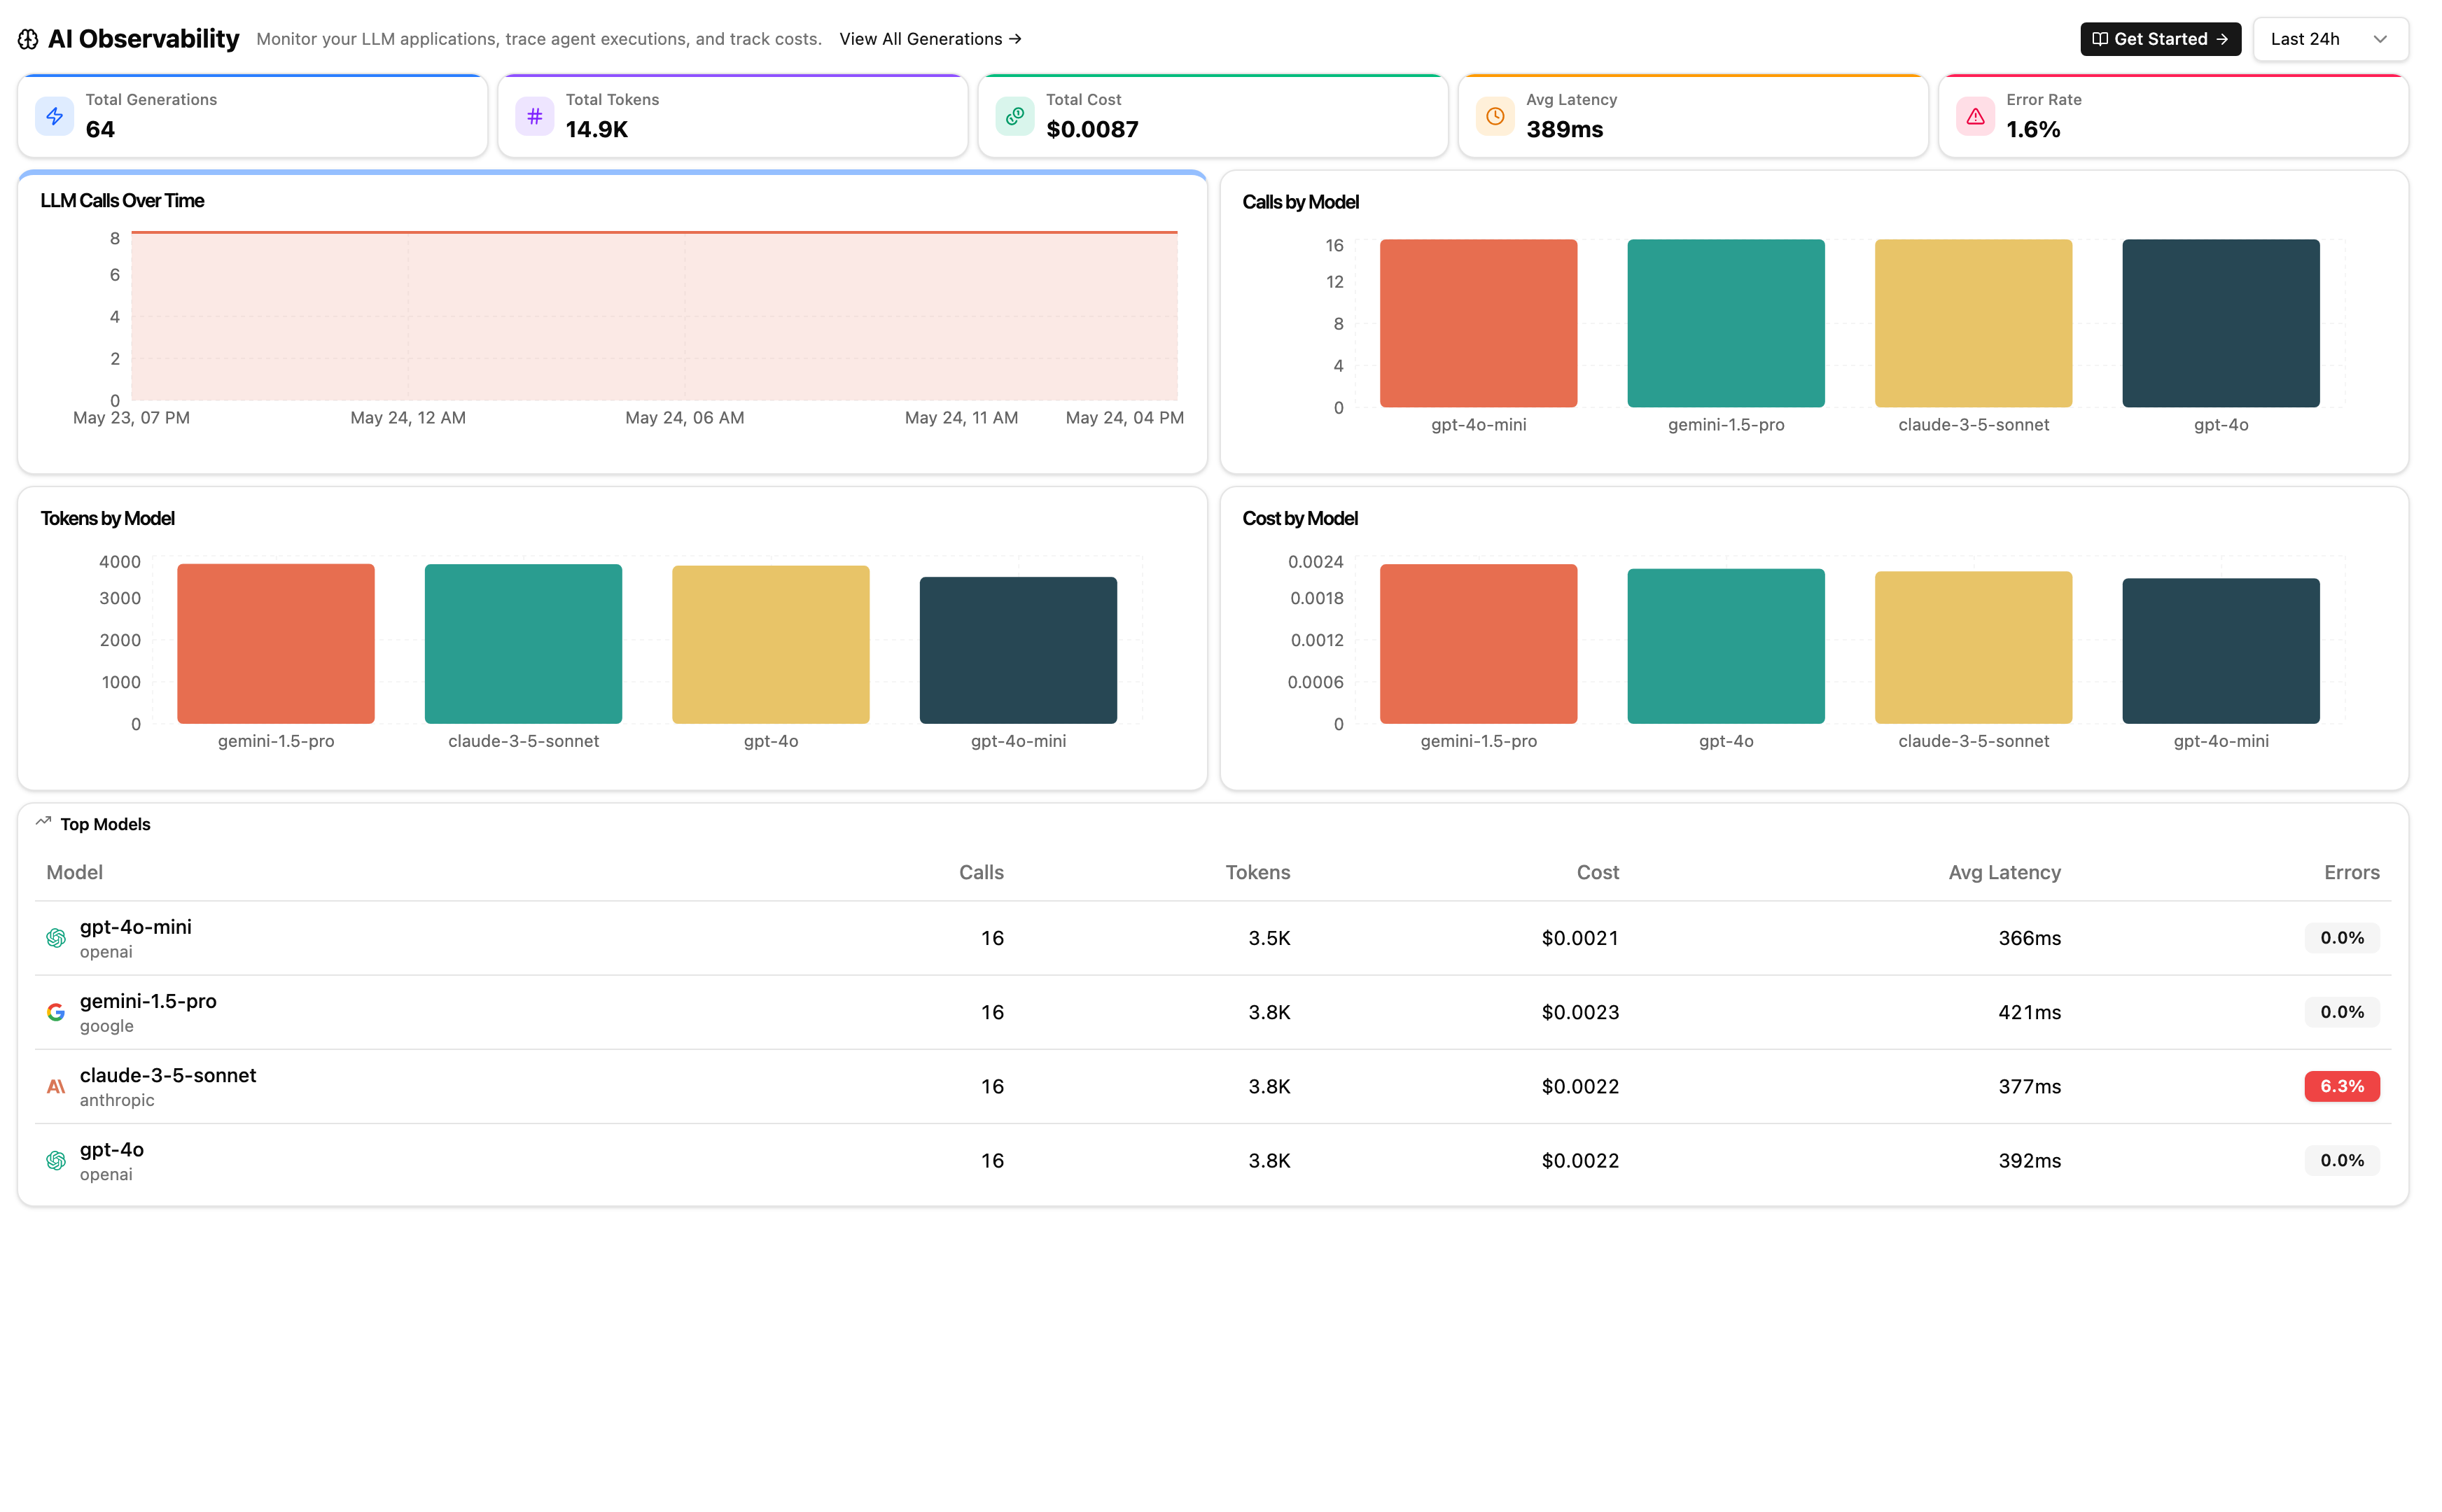The height and width of the screenshot is (1512, 2442).
Task: Click the chevron on the time range selector
Action: pos(2380,39)
